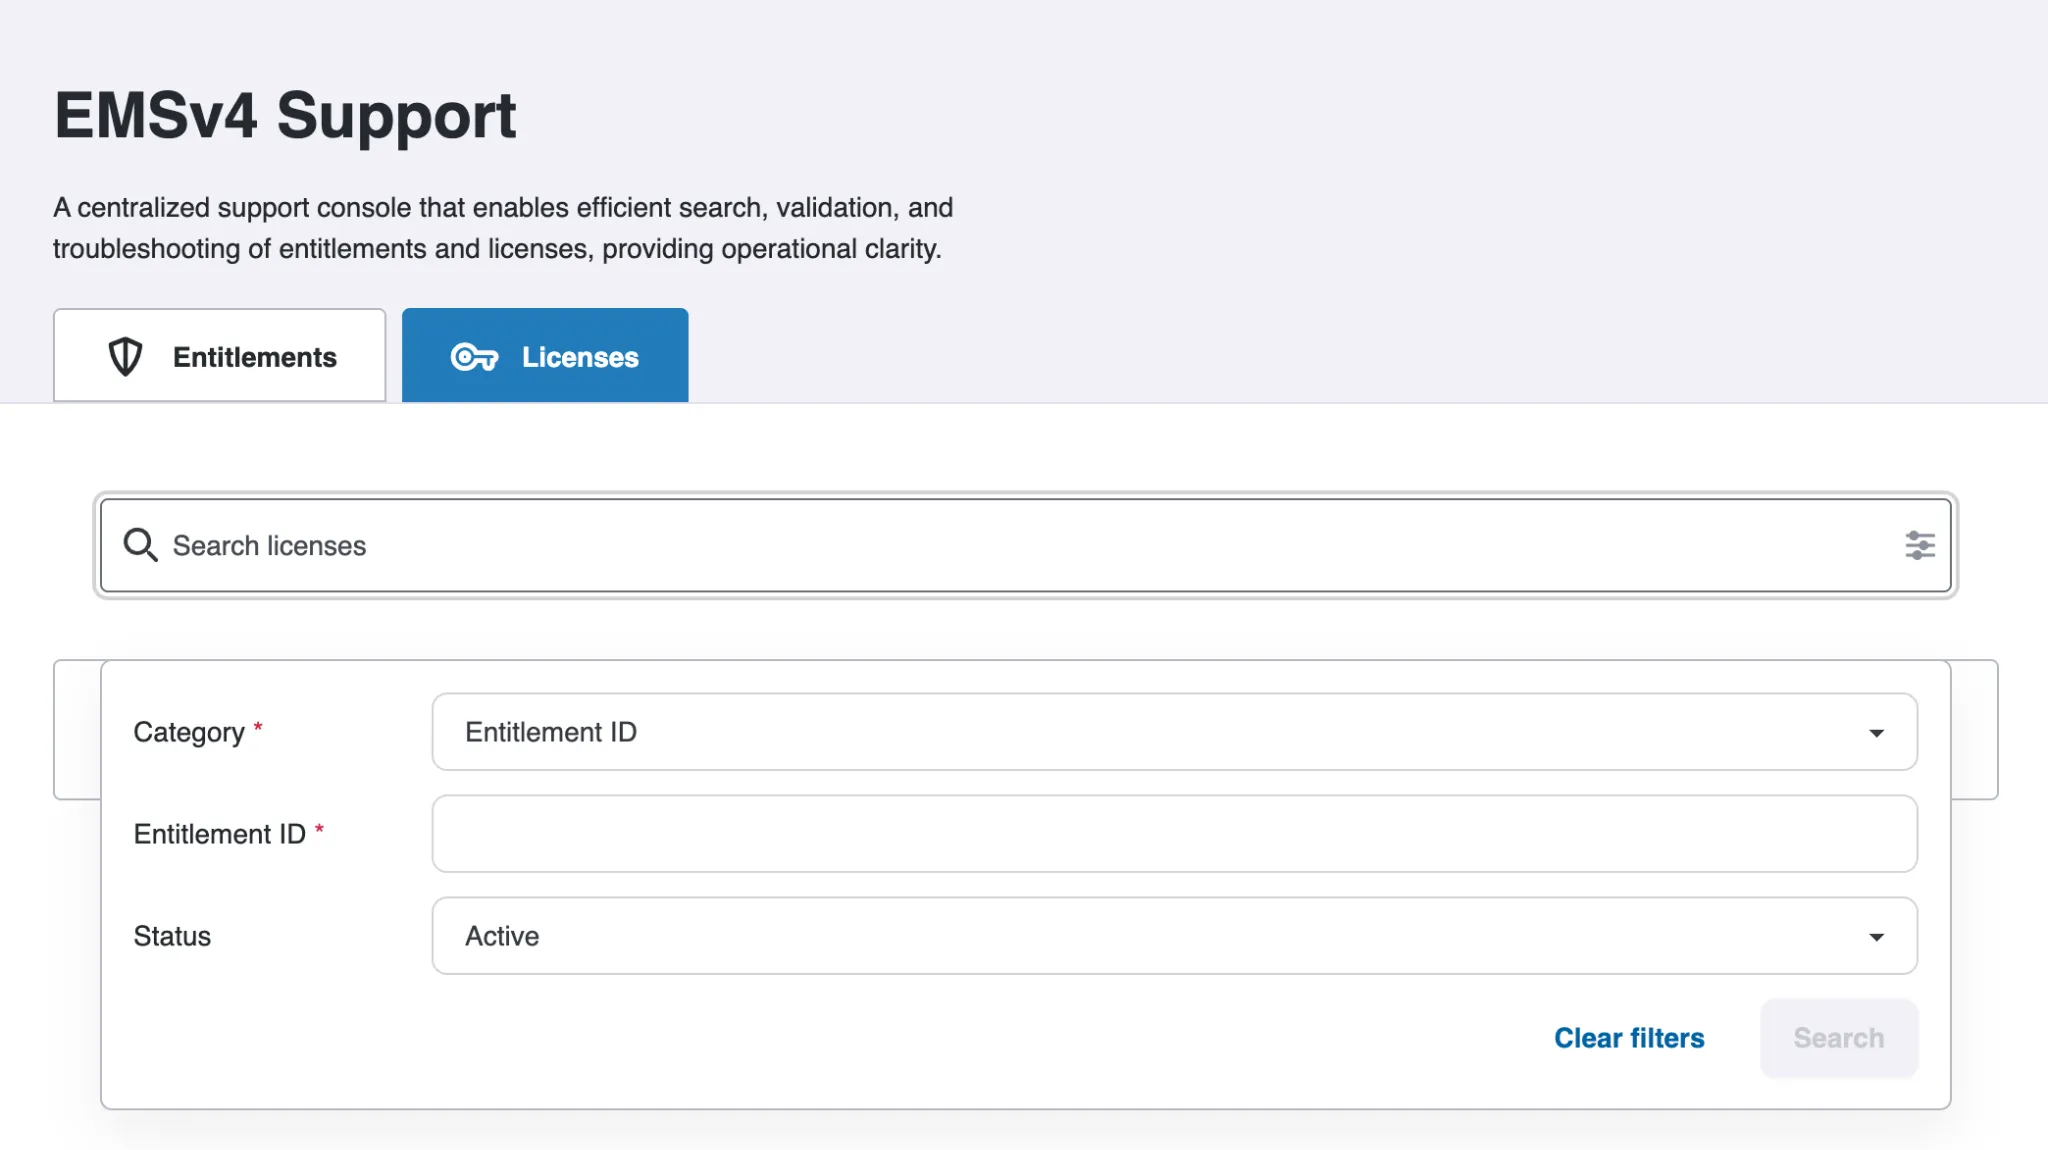Select the Licenses tab
Image resolution: width=2048 pixels, height=1150 pixels.
pos(545,356)
